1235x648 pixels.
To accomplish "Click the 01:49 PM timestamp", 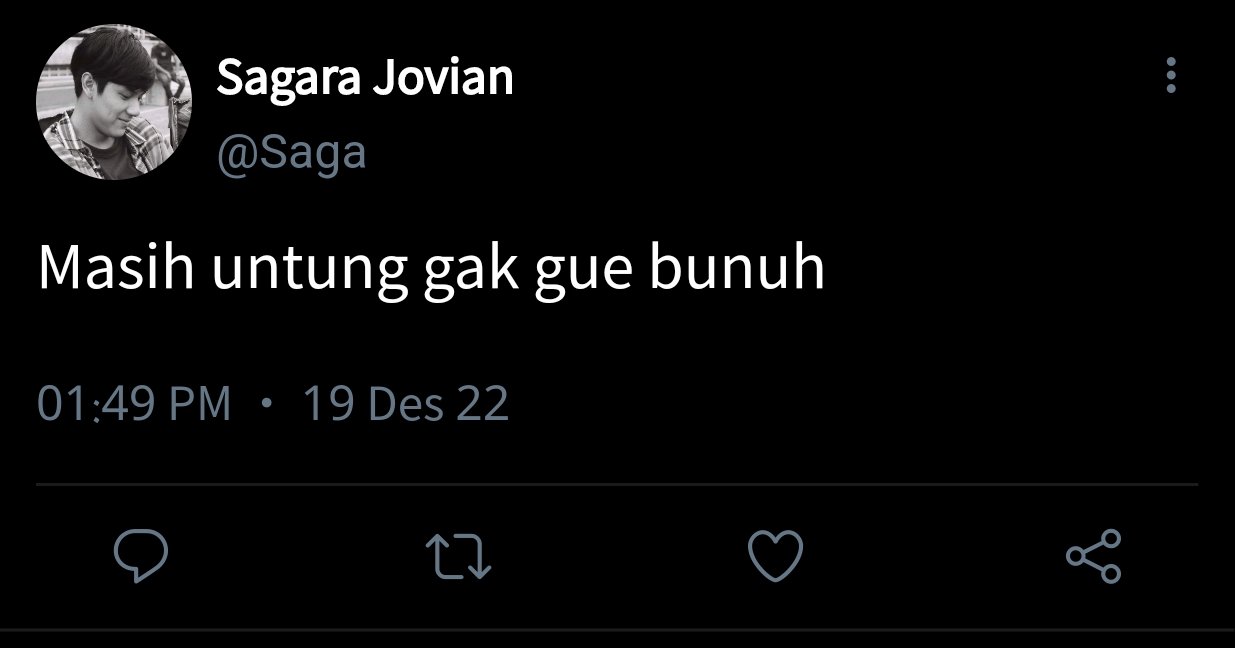I will coord(134,404).
